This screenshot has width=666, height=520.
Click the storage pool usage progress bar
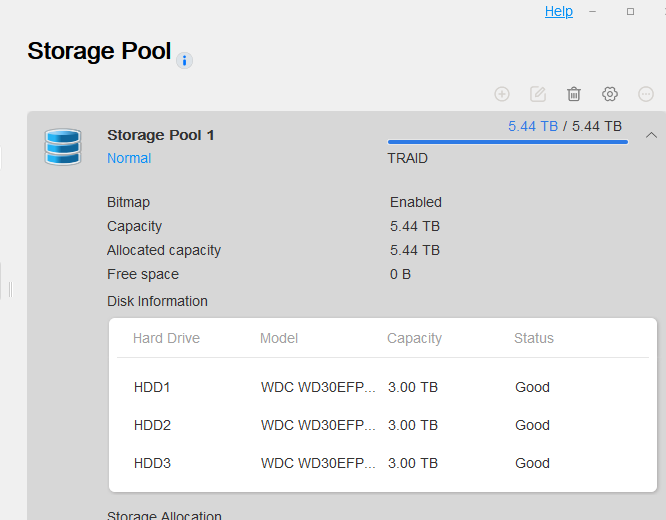[508, 142]
